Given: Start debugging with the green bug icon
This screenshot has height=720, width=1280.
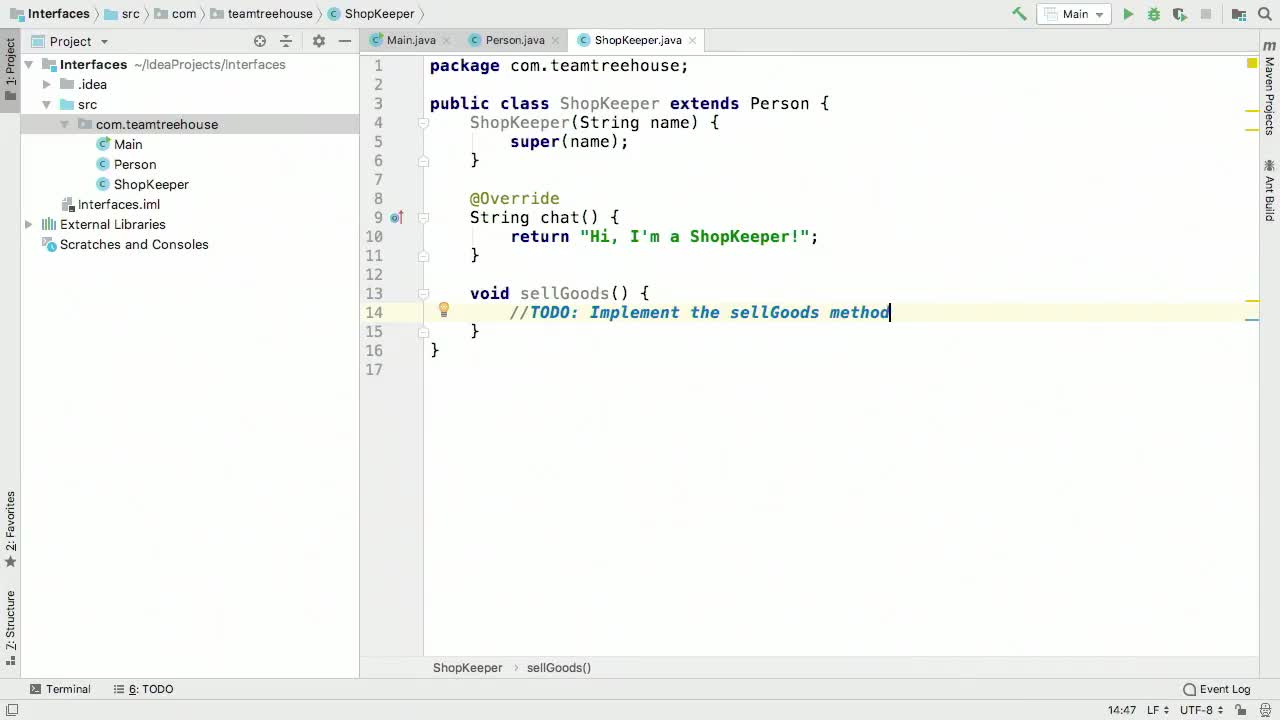Looking at the screenshot, I should (x=1154, y=14).
